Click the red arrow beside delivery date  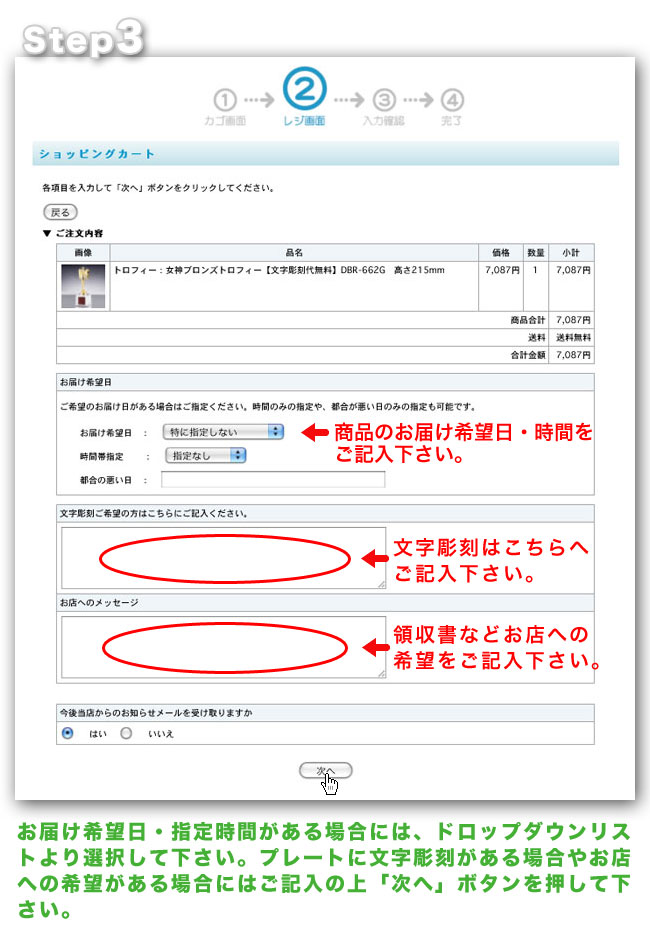pyautogui.click(x=315, y=433)
